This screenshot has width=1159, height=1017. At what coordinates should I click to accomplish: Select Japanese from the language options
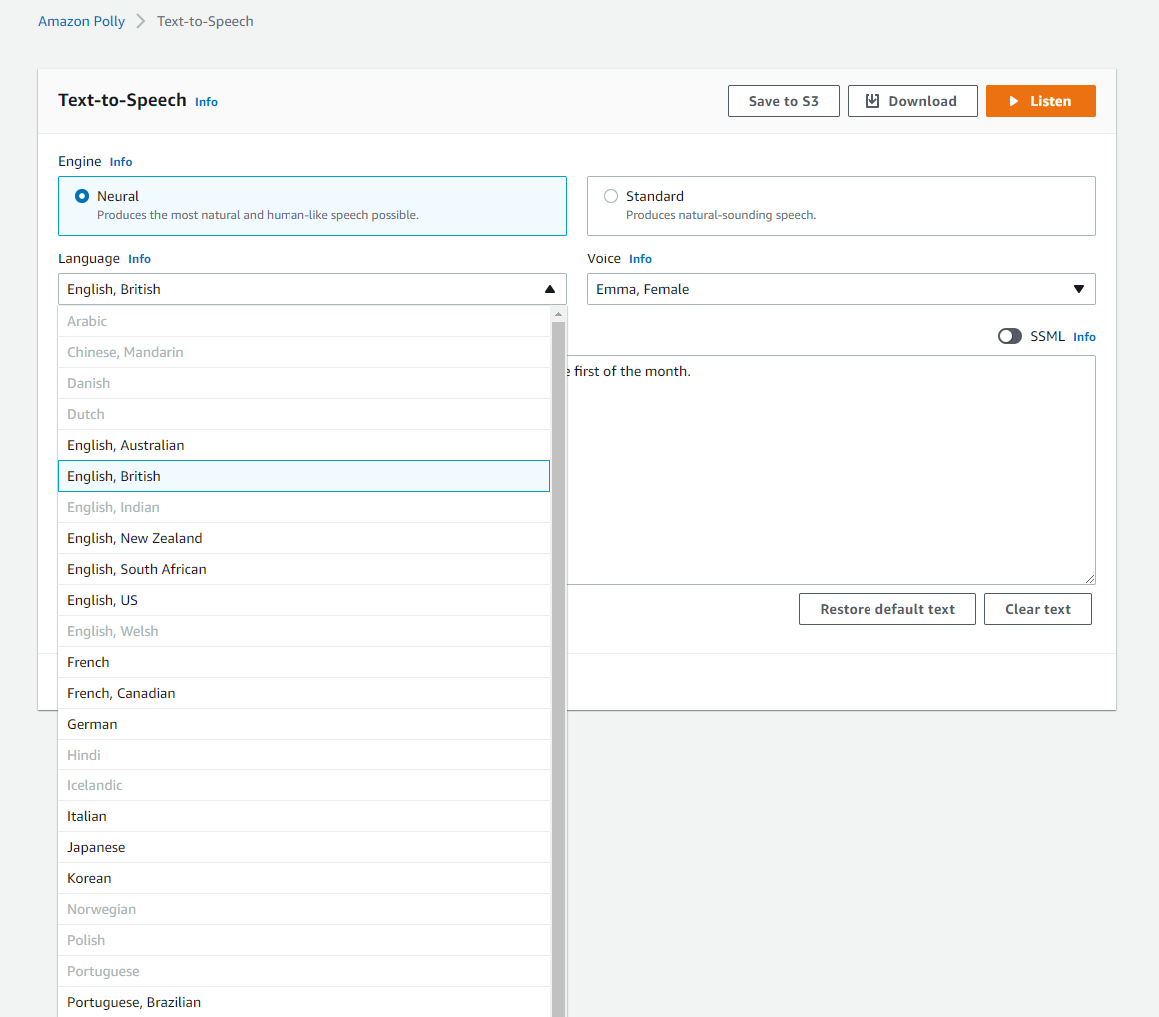click(304, 847)
